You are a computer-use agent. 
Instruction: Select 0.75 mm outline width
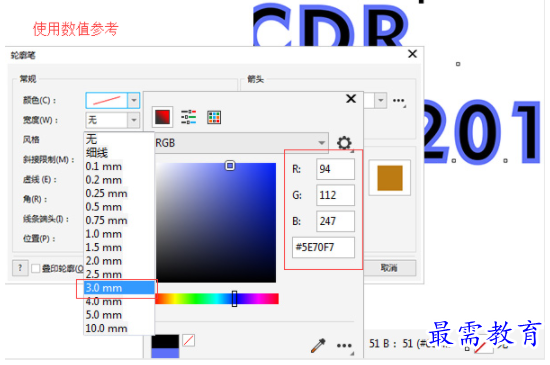(119, 221)
